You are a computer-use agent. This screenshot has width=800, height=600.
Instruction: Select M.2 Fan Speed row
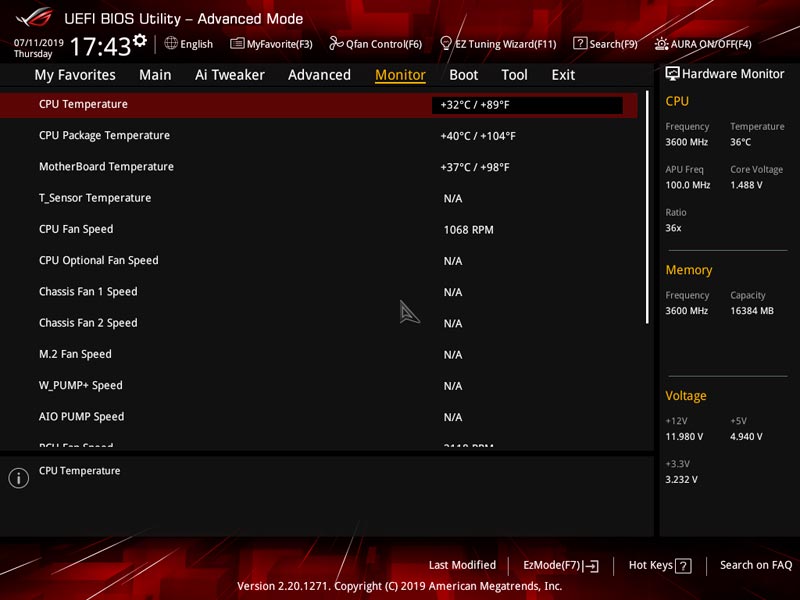(x=318, y=355)
